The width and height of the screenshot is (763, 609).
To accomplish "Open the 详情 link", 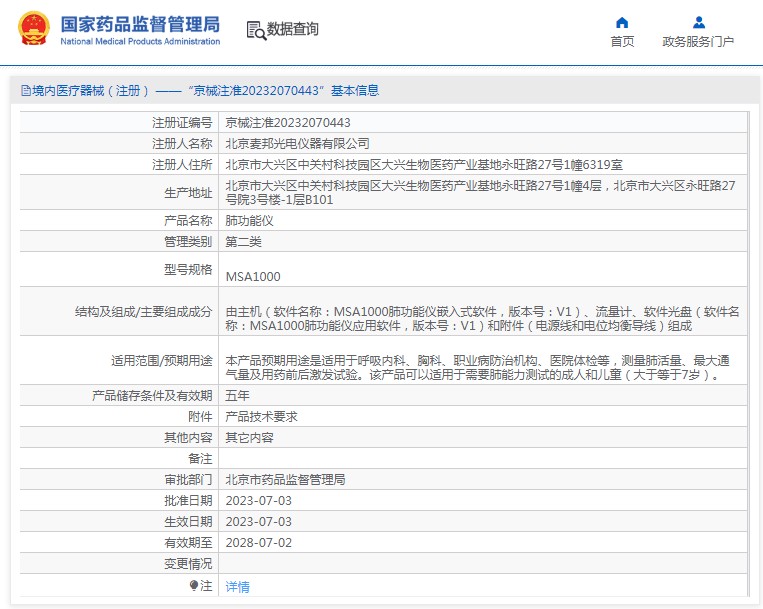I will [237, 587].
